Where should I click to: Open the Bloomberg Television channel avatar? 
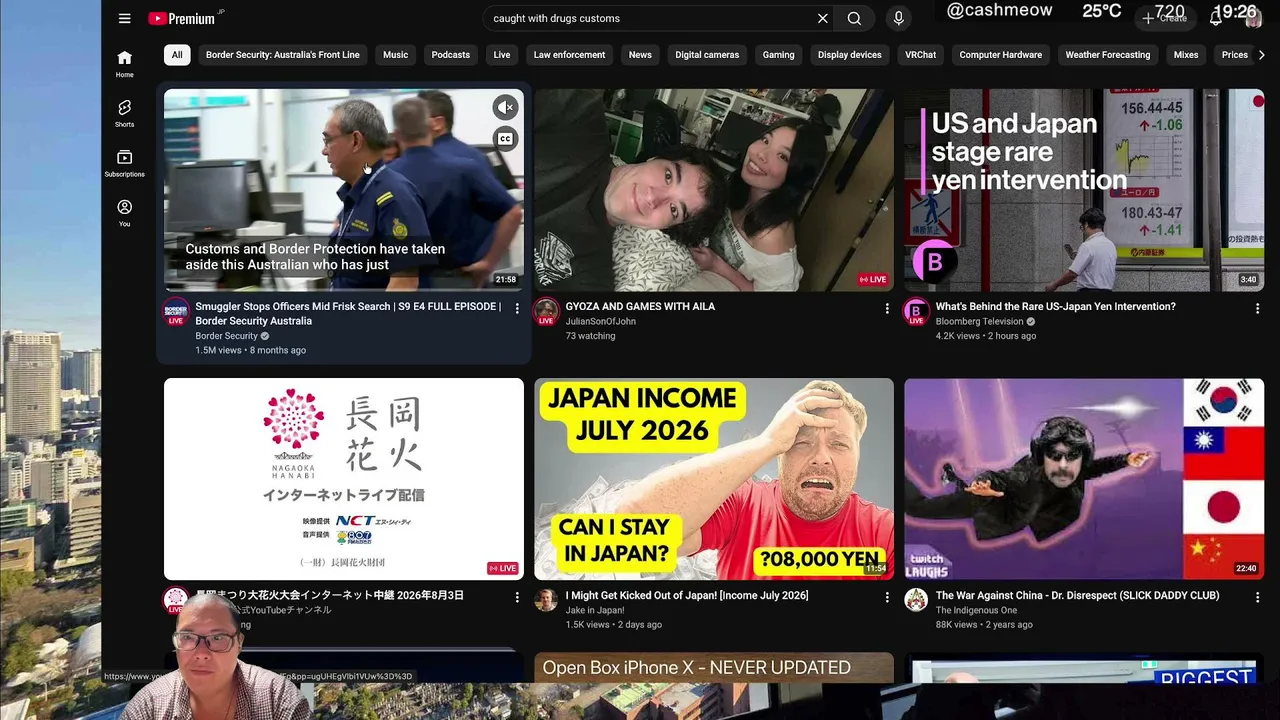[x=916, y=312]
